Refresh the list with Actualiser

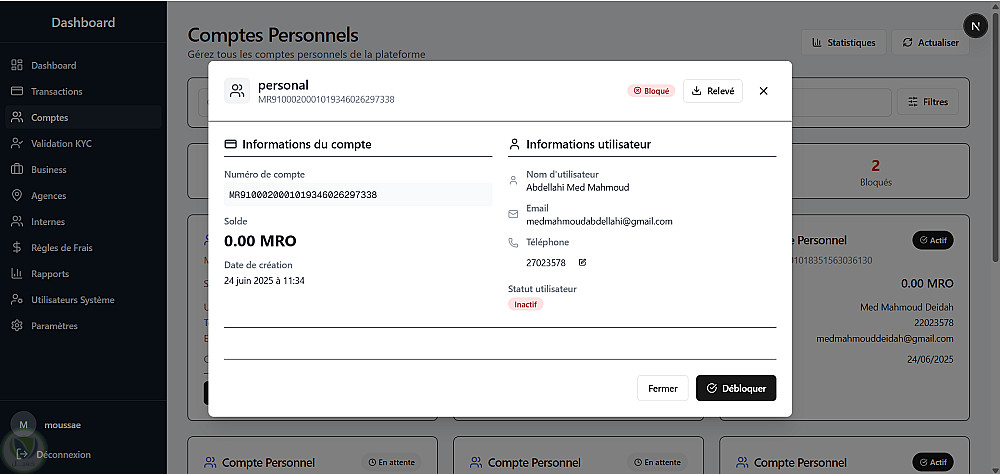929,43
